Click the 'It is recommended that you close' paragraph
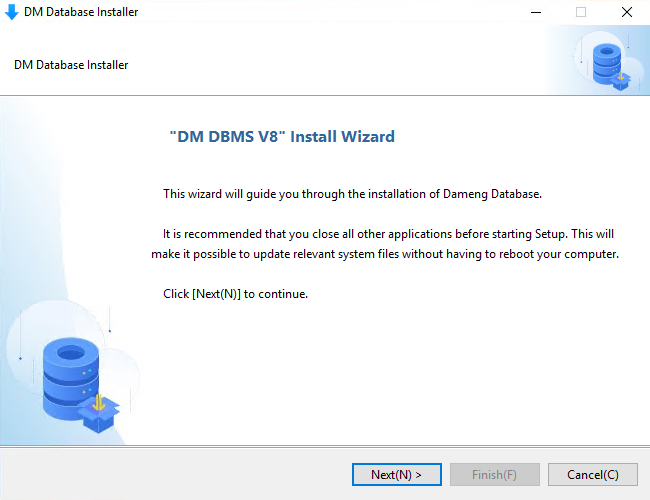Viewport: 650px width, 500px height. point(385,244)
